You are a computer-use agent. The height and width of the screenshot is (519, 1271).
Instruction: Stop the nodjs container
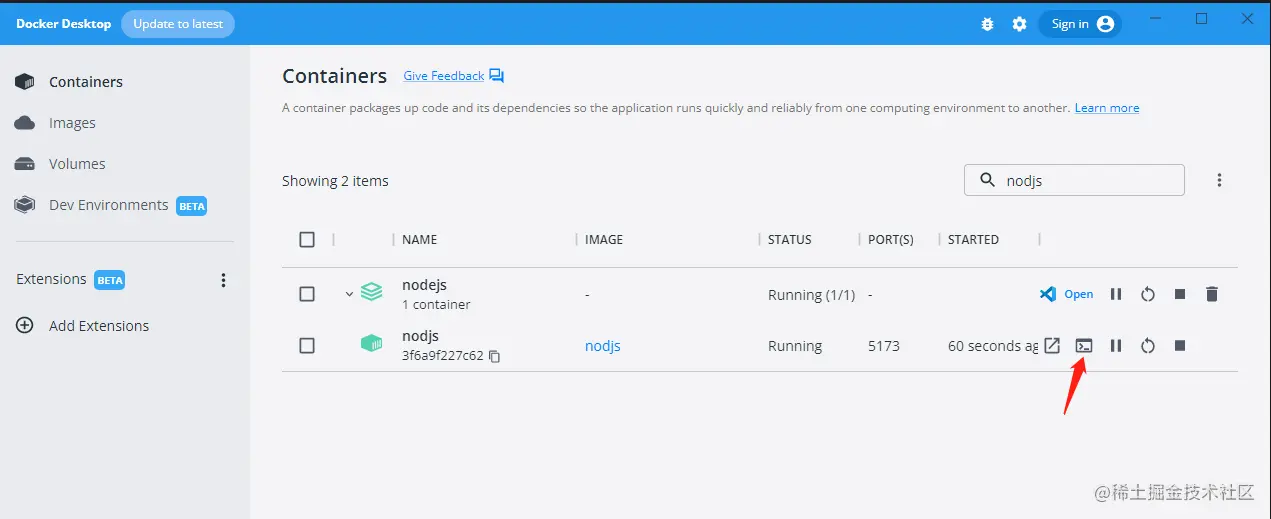[1180, 345]
